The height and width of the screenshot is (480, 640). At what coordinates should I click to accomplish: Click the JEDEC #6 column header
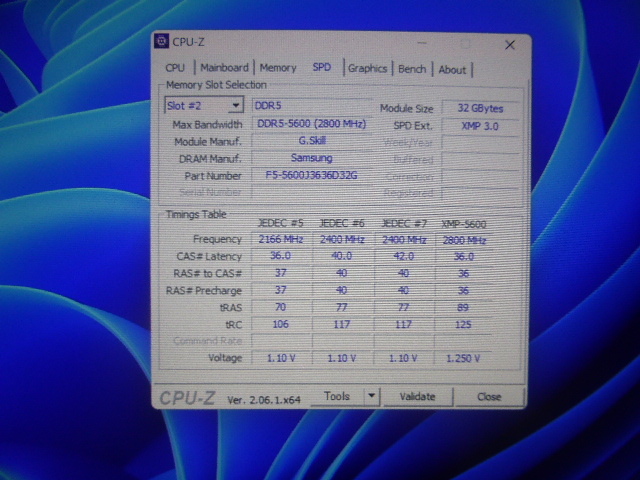[x=342, y=223]
